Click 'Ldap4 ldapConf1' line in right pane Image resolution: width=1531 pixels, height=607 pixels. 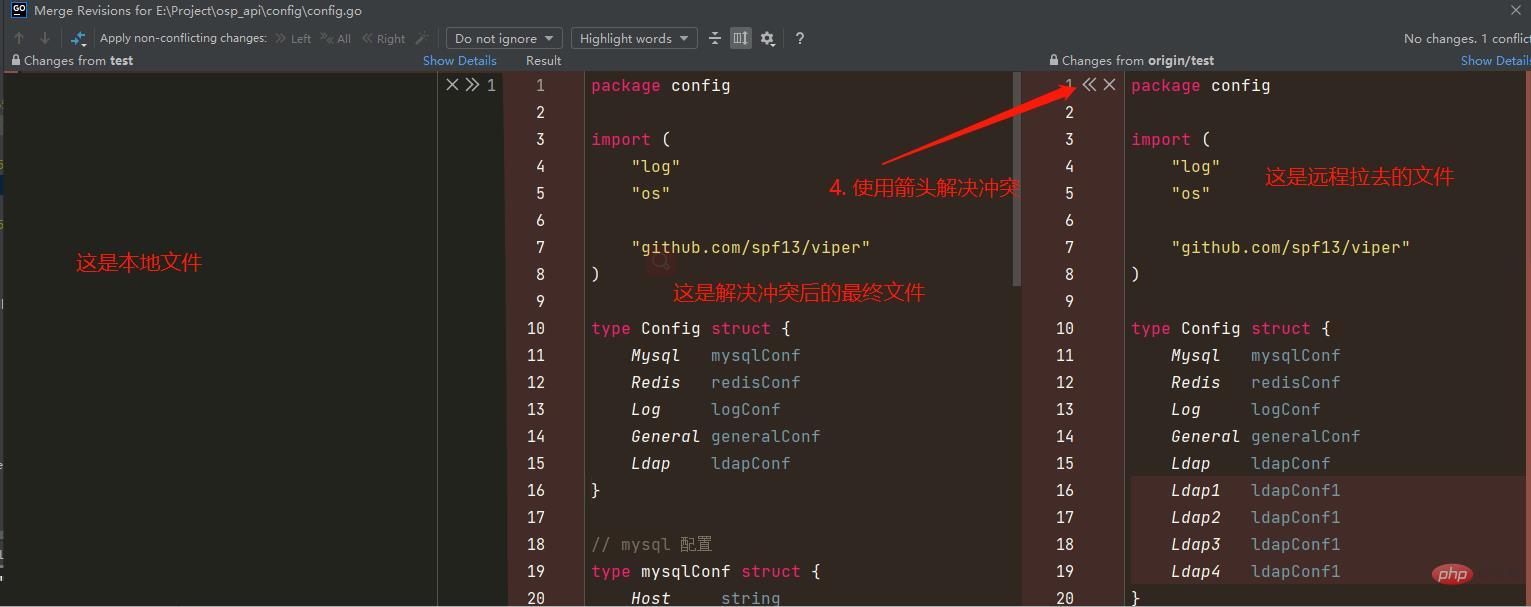[x=1255, y=571]
